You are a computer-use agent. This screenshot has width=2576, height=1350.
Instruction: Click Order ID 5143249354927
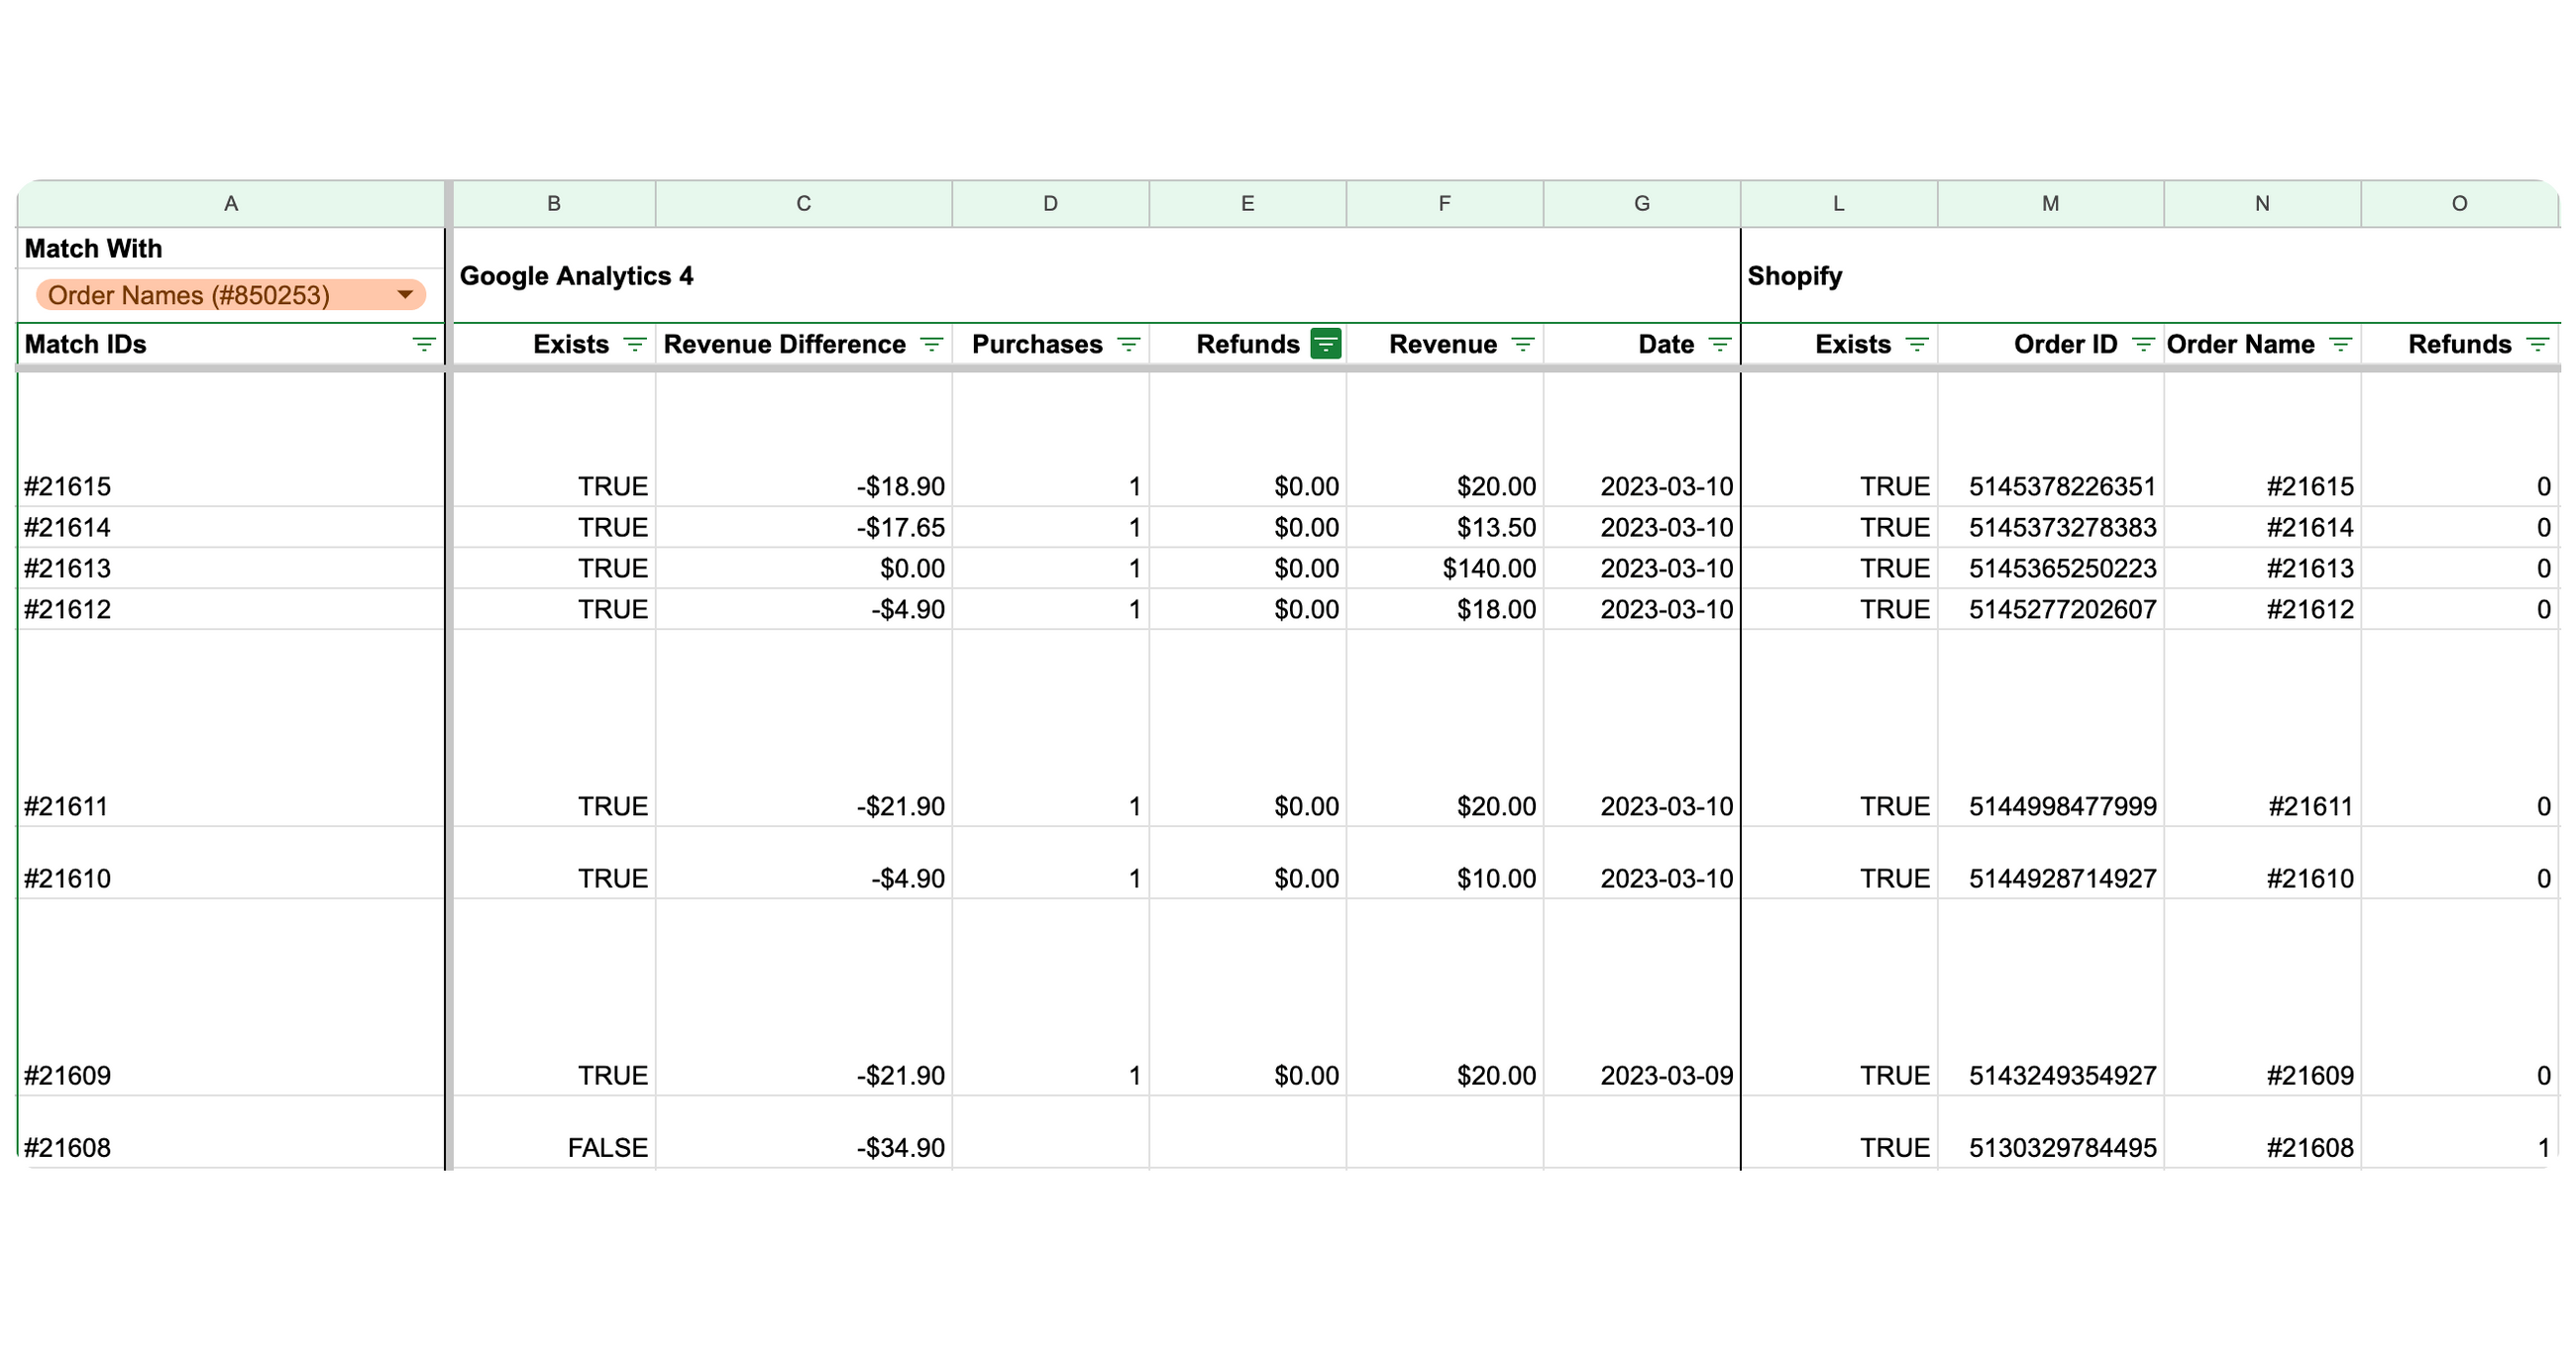(x=2062, y=1075)
